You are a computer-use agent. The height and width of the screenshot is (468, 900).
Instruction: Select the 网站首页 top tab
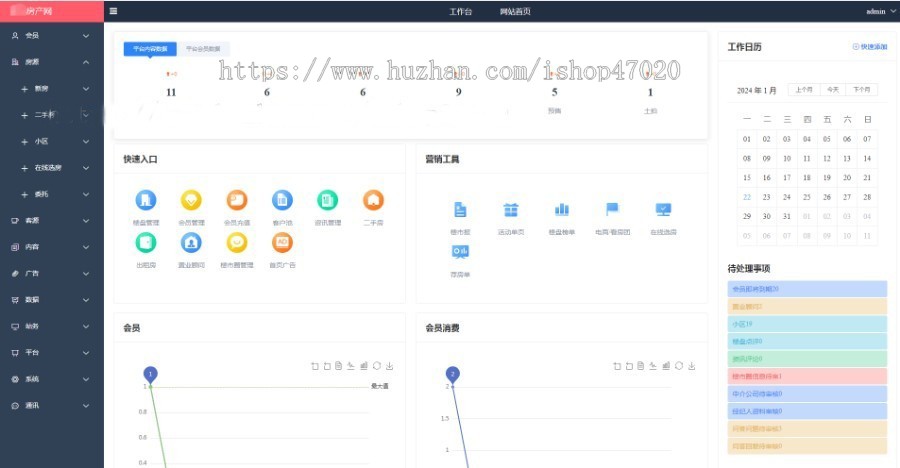[515, 11]
